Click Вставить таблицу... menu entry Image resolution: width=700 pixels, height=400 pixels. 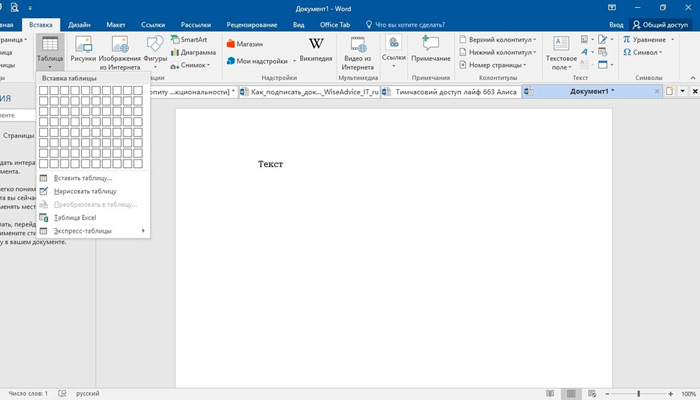point(83,178)
